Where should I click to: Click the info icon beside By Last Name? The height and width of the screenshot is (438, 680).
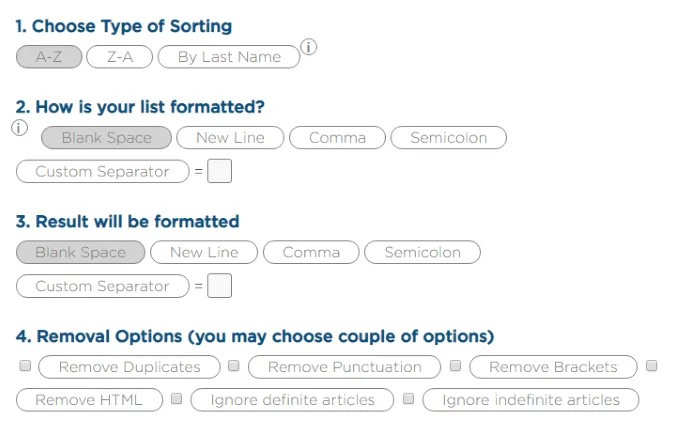(309, 47)
